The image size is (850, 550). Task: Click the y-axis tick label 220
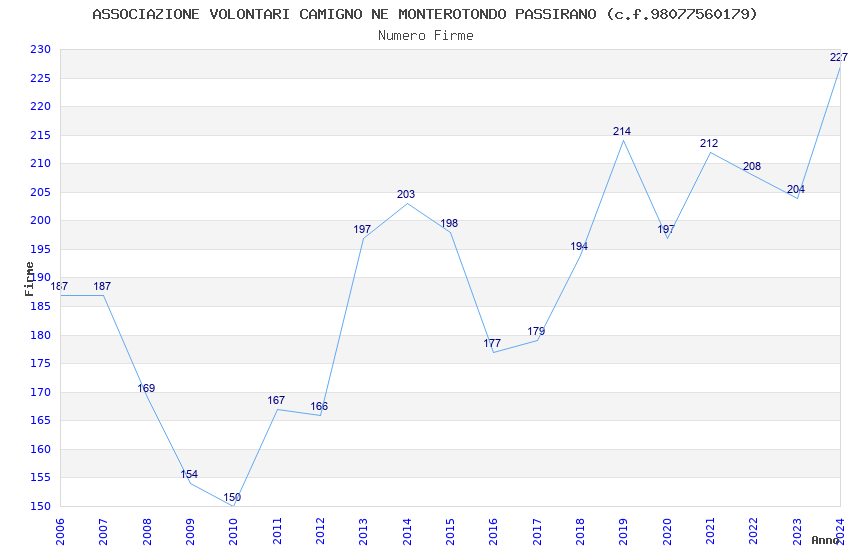coord(40,106)
